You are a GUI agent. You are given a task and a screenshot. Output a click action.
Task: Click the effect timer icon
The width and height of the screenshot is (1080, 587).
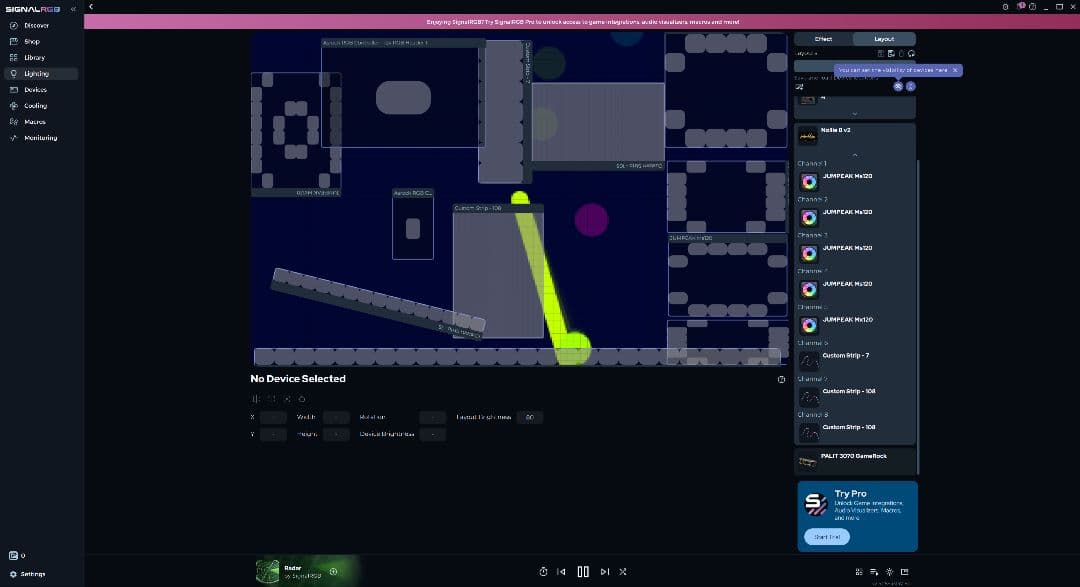click(543, 572)
